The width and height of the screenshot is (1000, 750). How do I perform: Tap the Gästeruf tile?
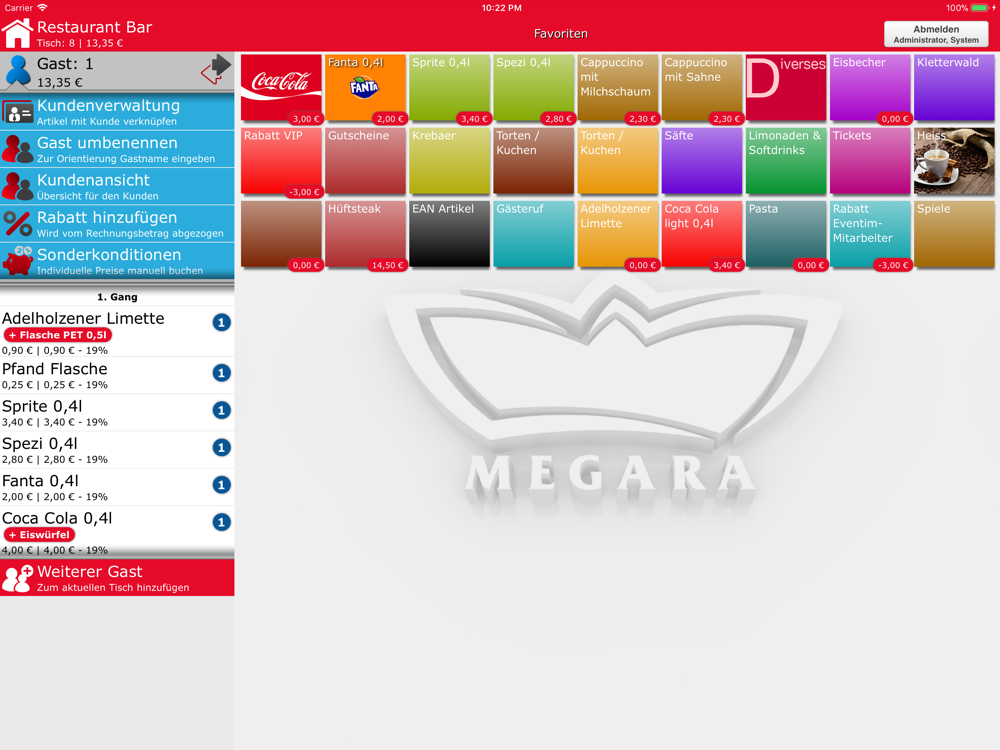534,234
